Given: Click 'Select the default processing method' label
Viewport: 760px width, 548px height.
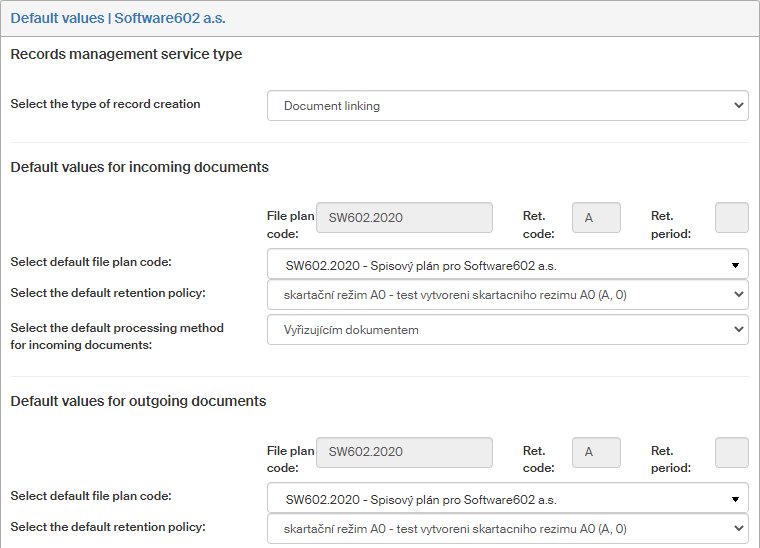Looking at the screenshot, I should click(117, 336).
